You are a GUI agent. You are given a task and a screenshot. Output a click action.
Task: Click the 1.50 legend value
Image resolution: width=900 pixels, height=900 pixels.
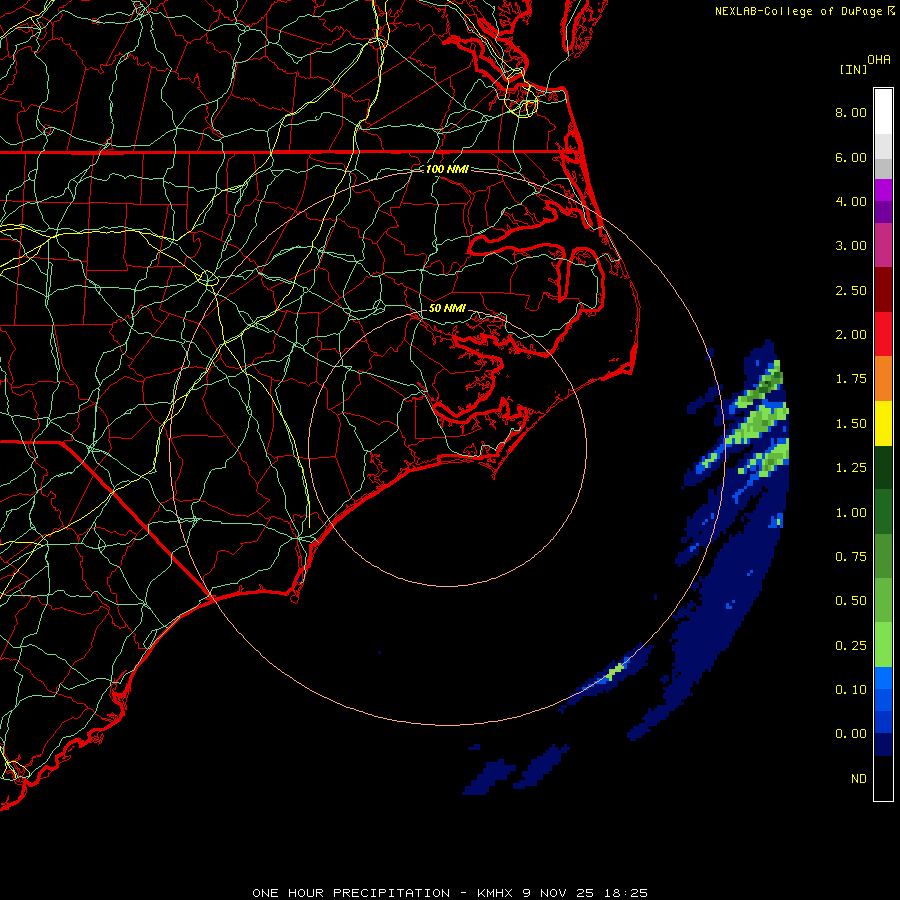[x=851, y=424]
